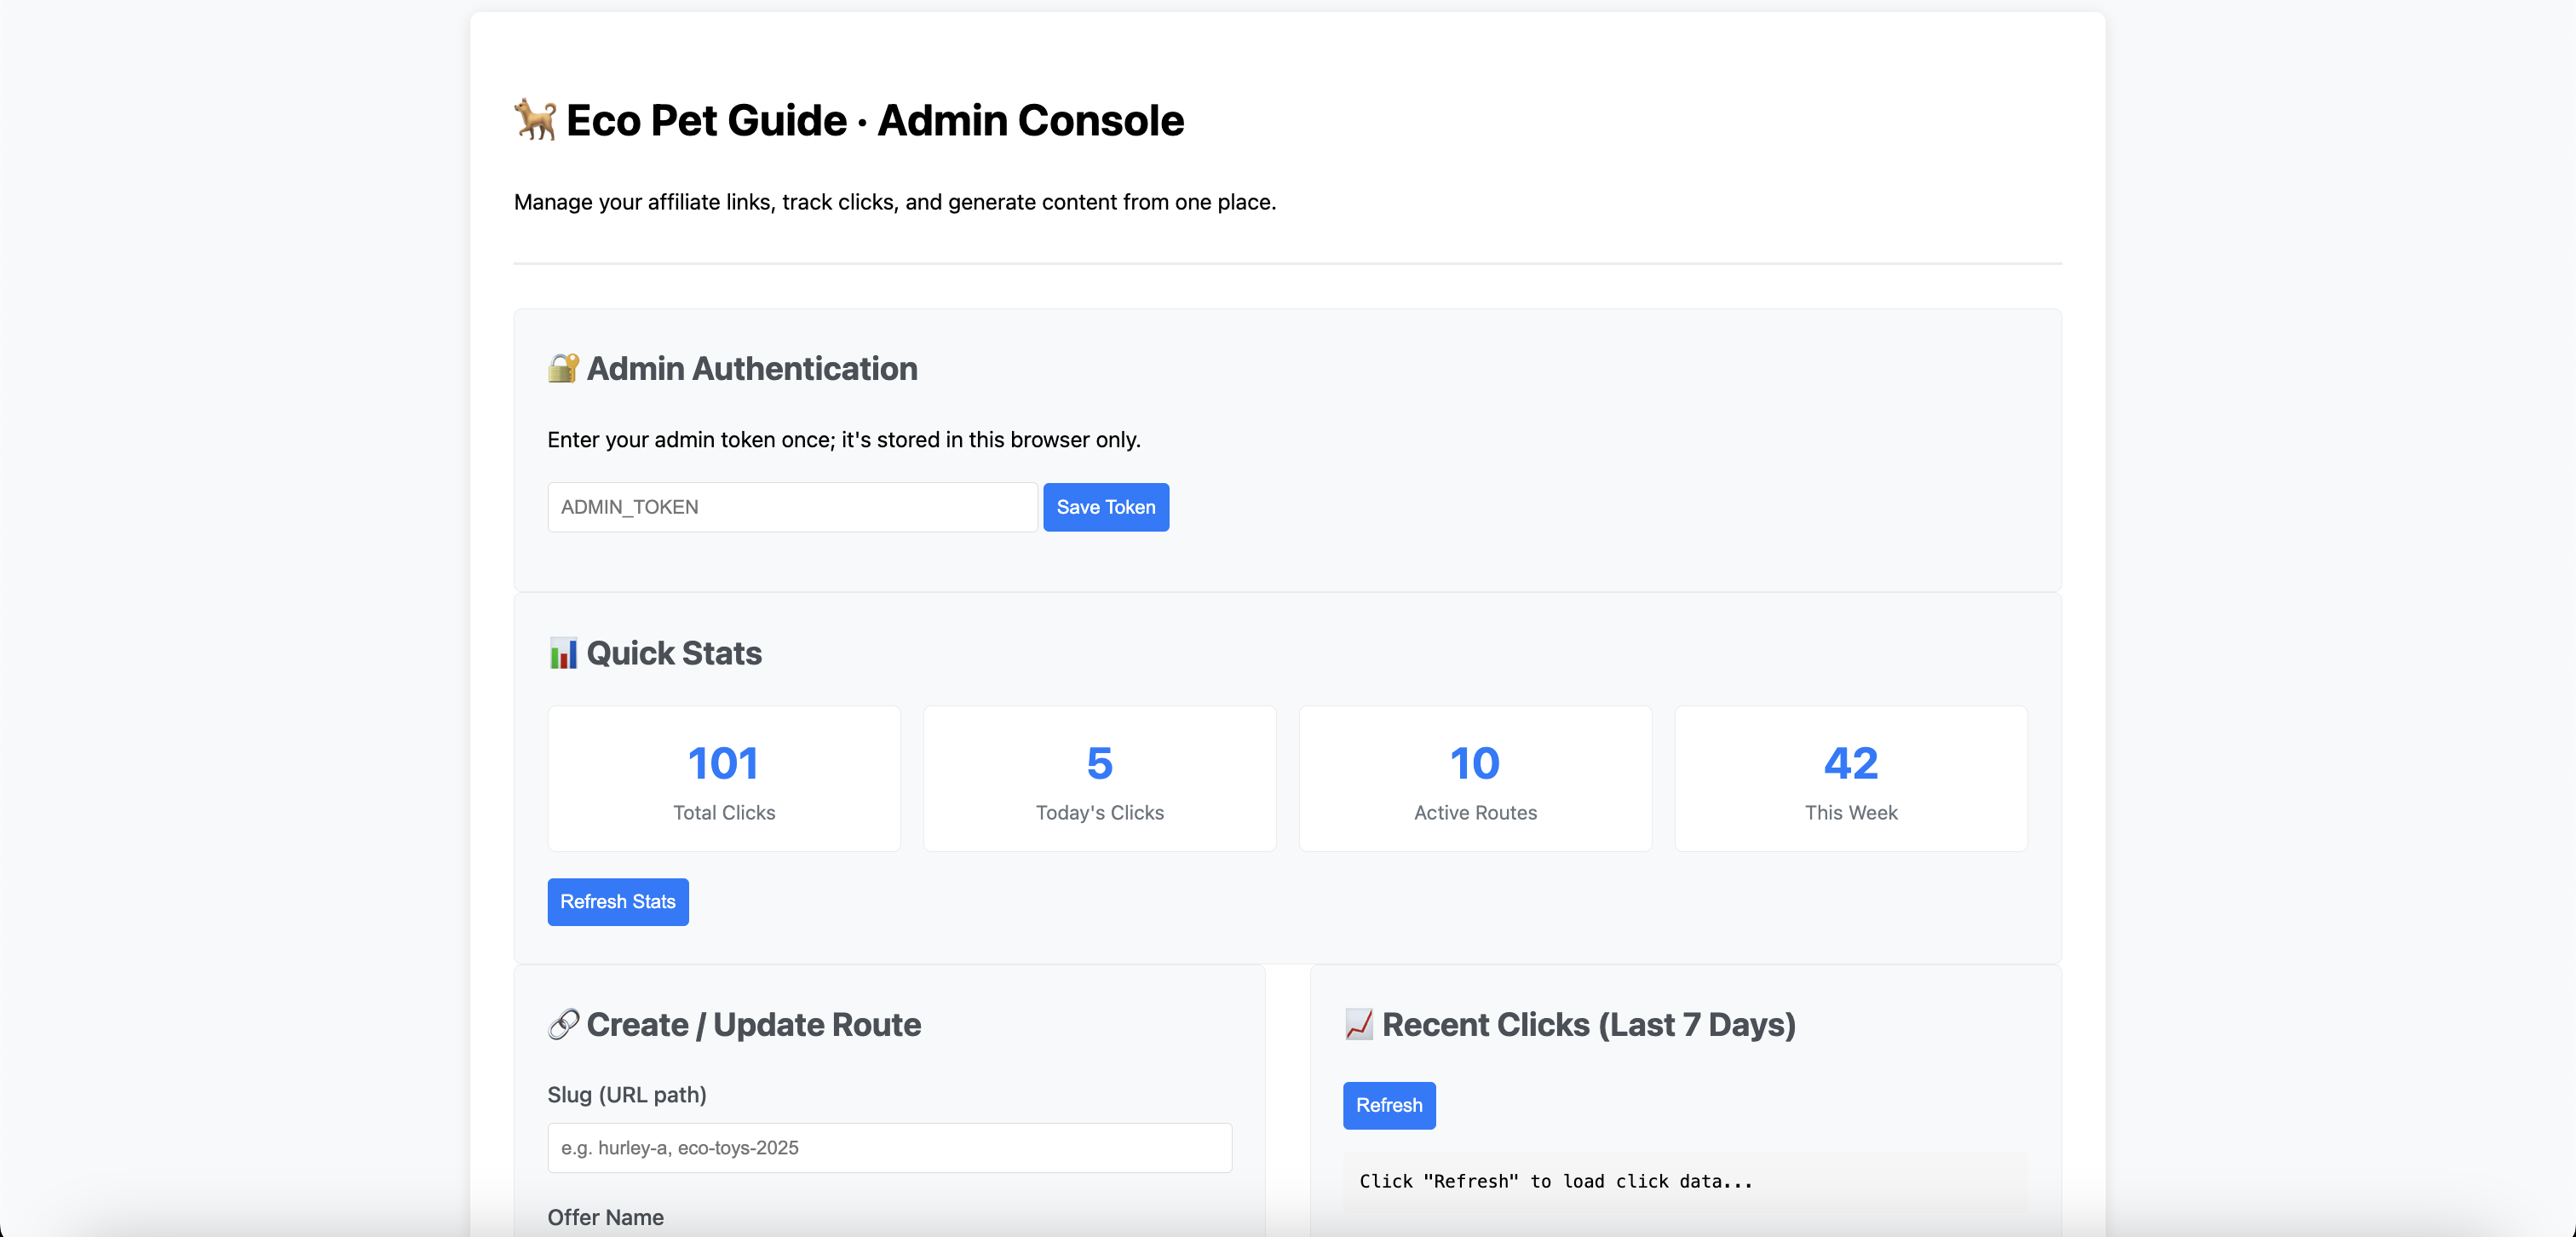
Task: Click the Offer Name field label
Action: pos(605,1217)
